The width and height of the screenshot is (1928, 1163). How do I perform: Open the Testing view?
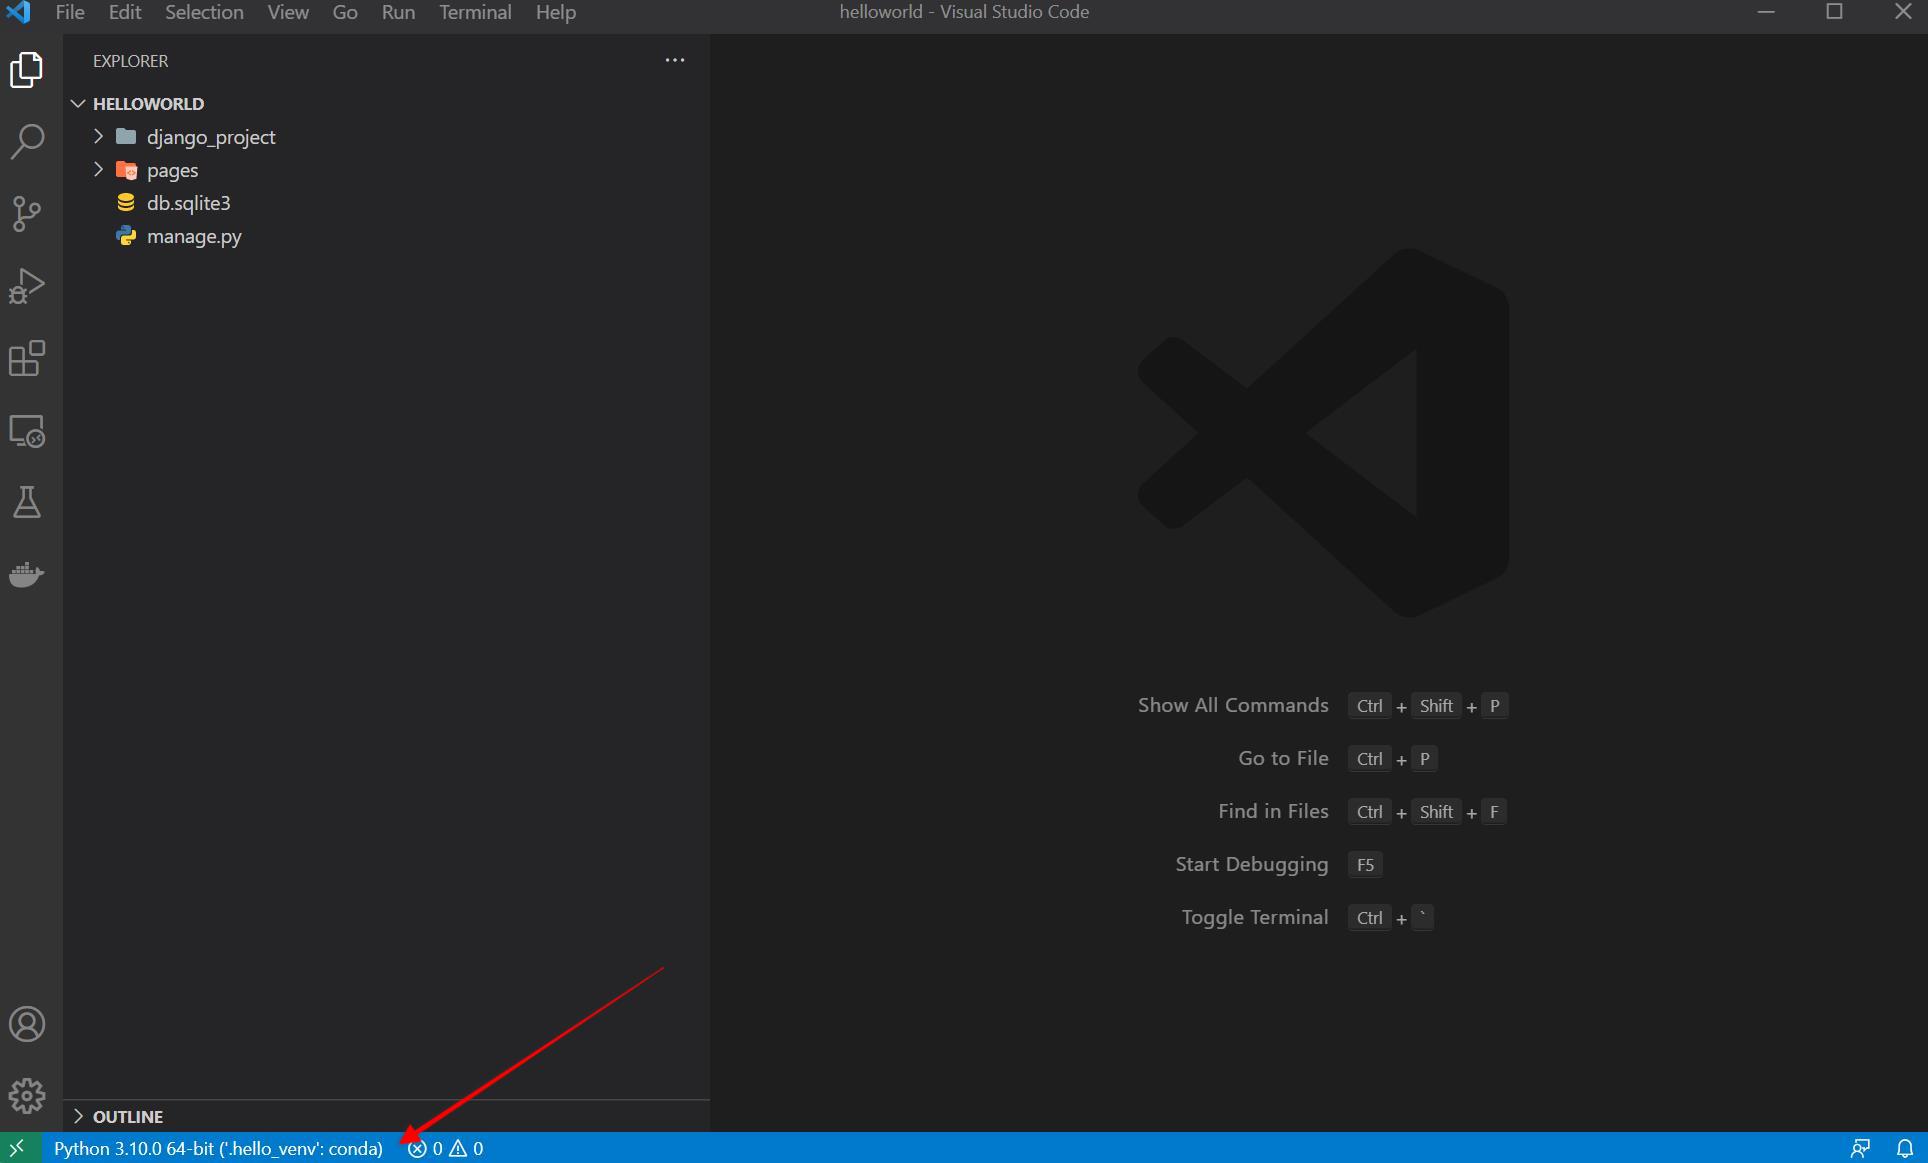click(27, 502)
